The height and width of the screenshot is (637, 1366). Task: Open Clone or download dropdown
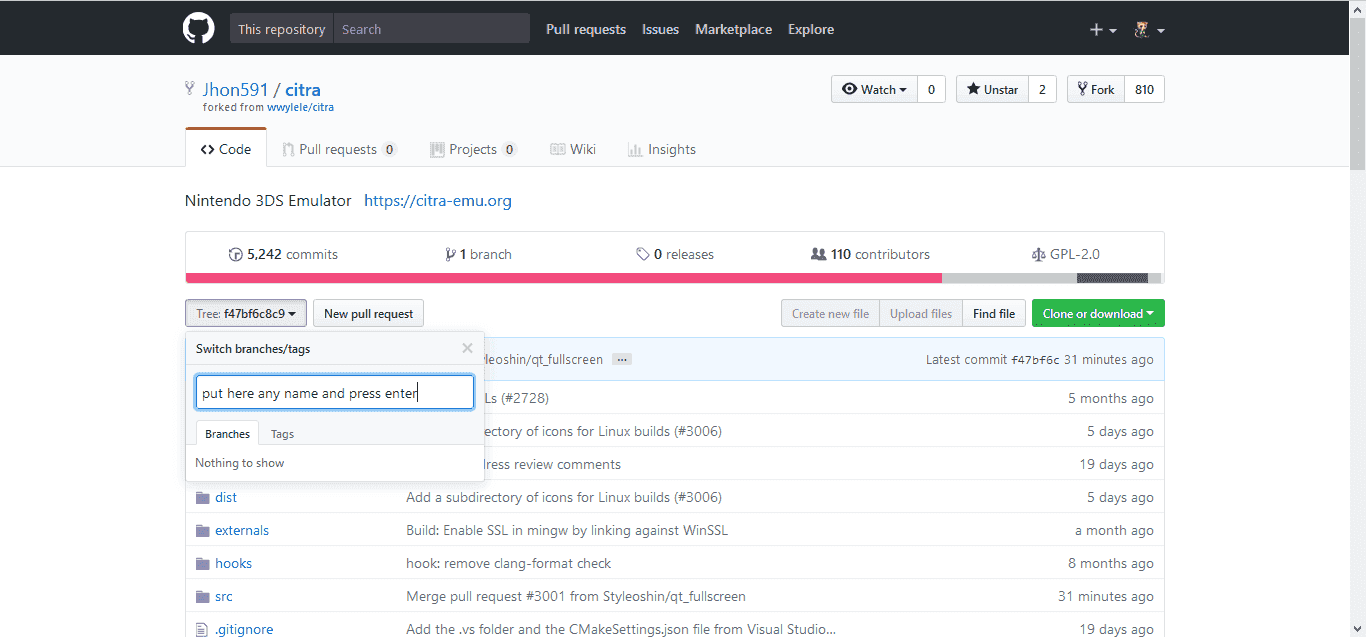click(1098, 313)
